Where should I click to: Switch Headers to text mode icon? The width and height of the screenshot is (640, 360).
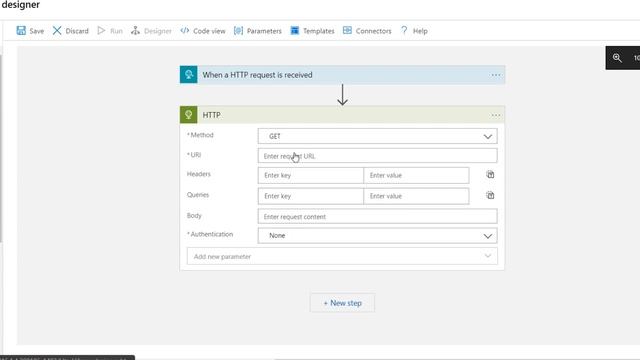coord(490,175)
